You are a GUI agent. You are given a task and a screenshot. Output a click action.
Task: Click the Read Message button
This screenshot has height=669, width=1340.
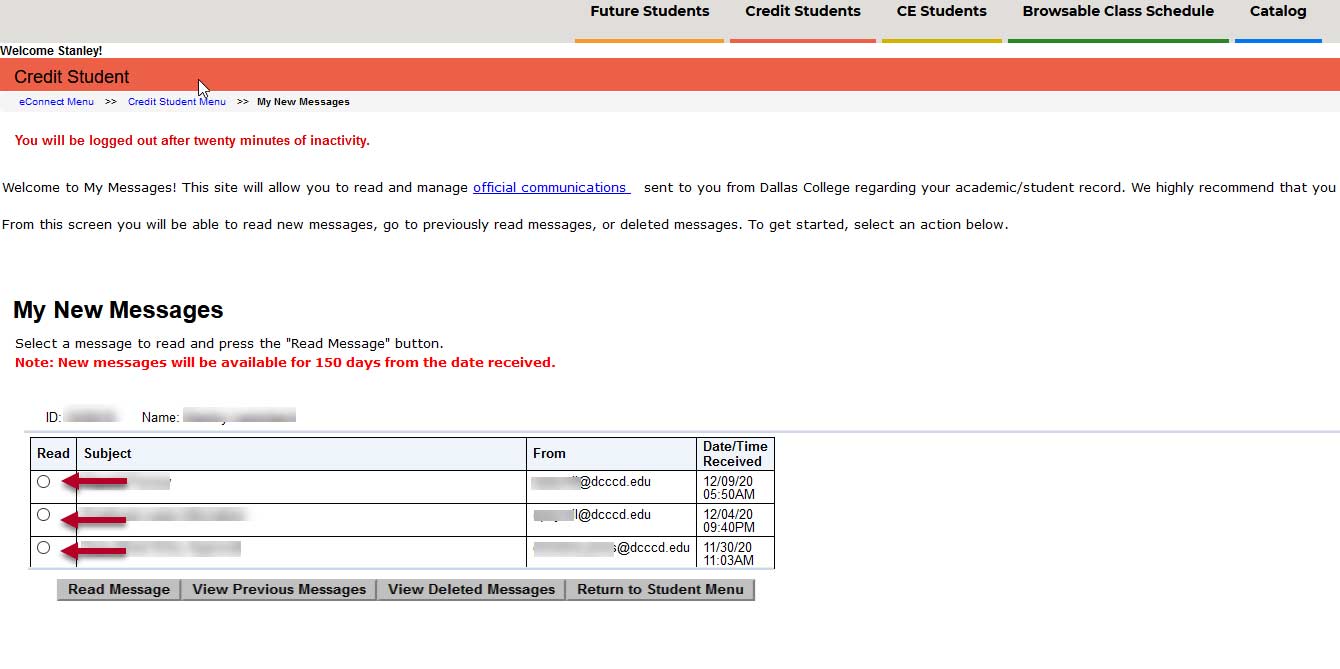pyautogui.click(x=117, y=589)
